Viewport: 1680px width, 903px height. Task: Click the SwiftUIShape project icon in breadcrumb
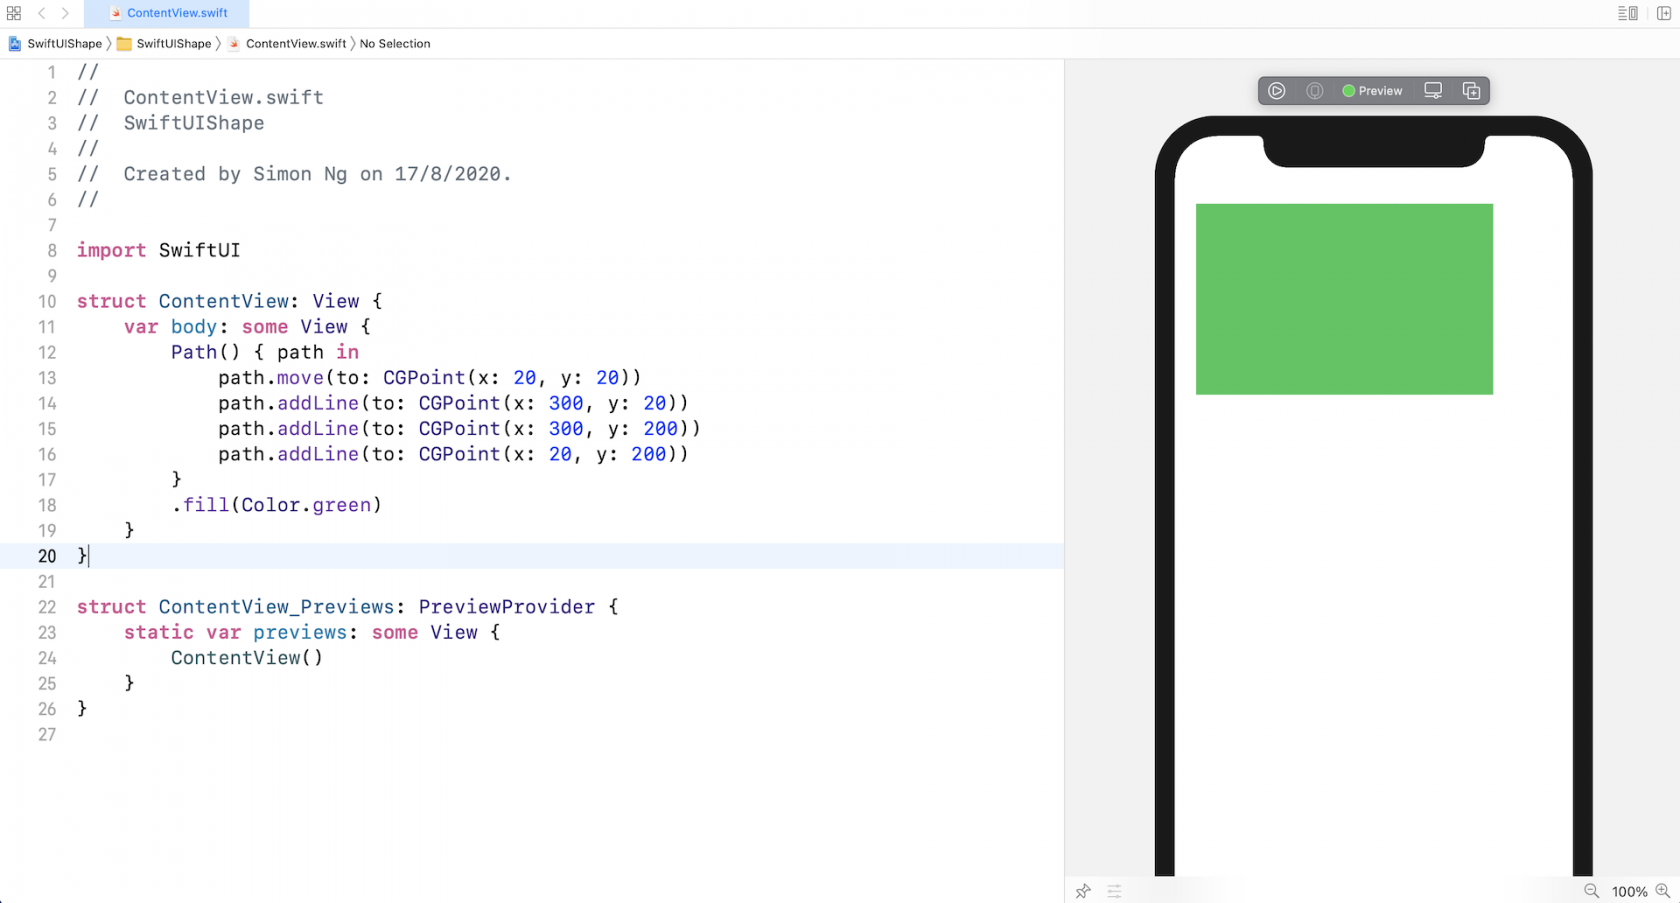pos(14,44)
